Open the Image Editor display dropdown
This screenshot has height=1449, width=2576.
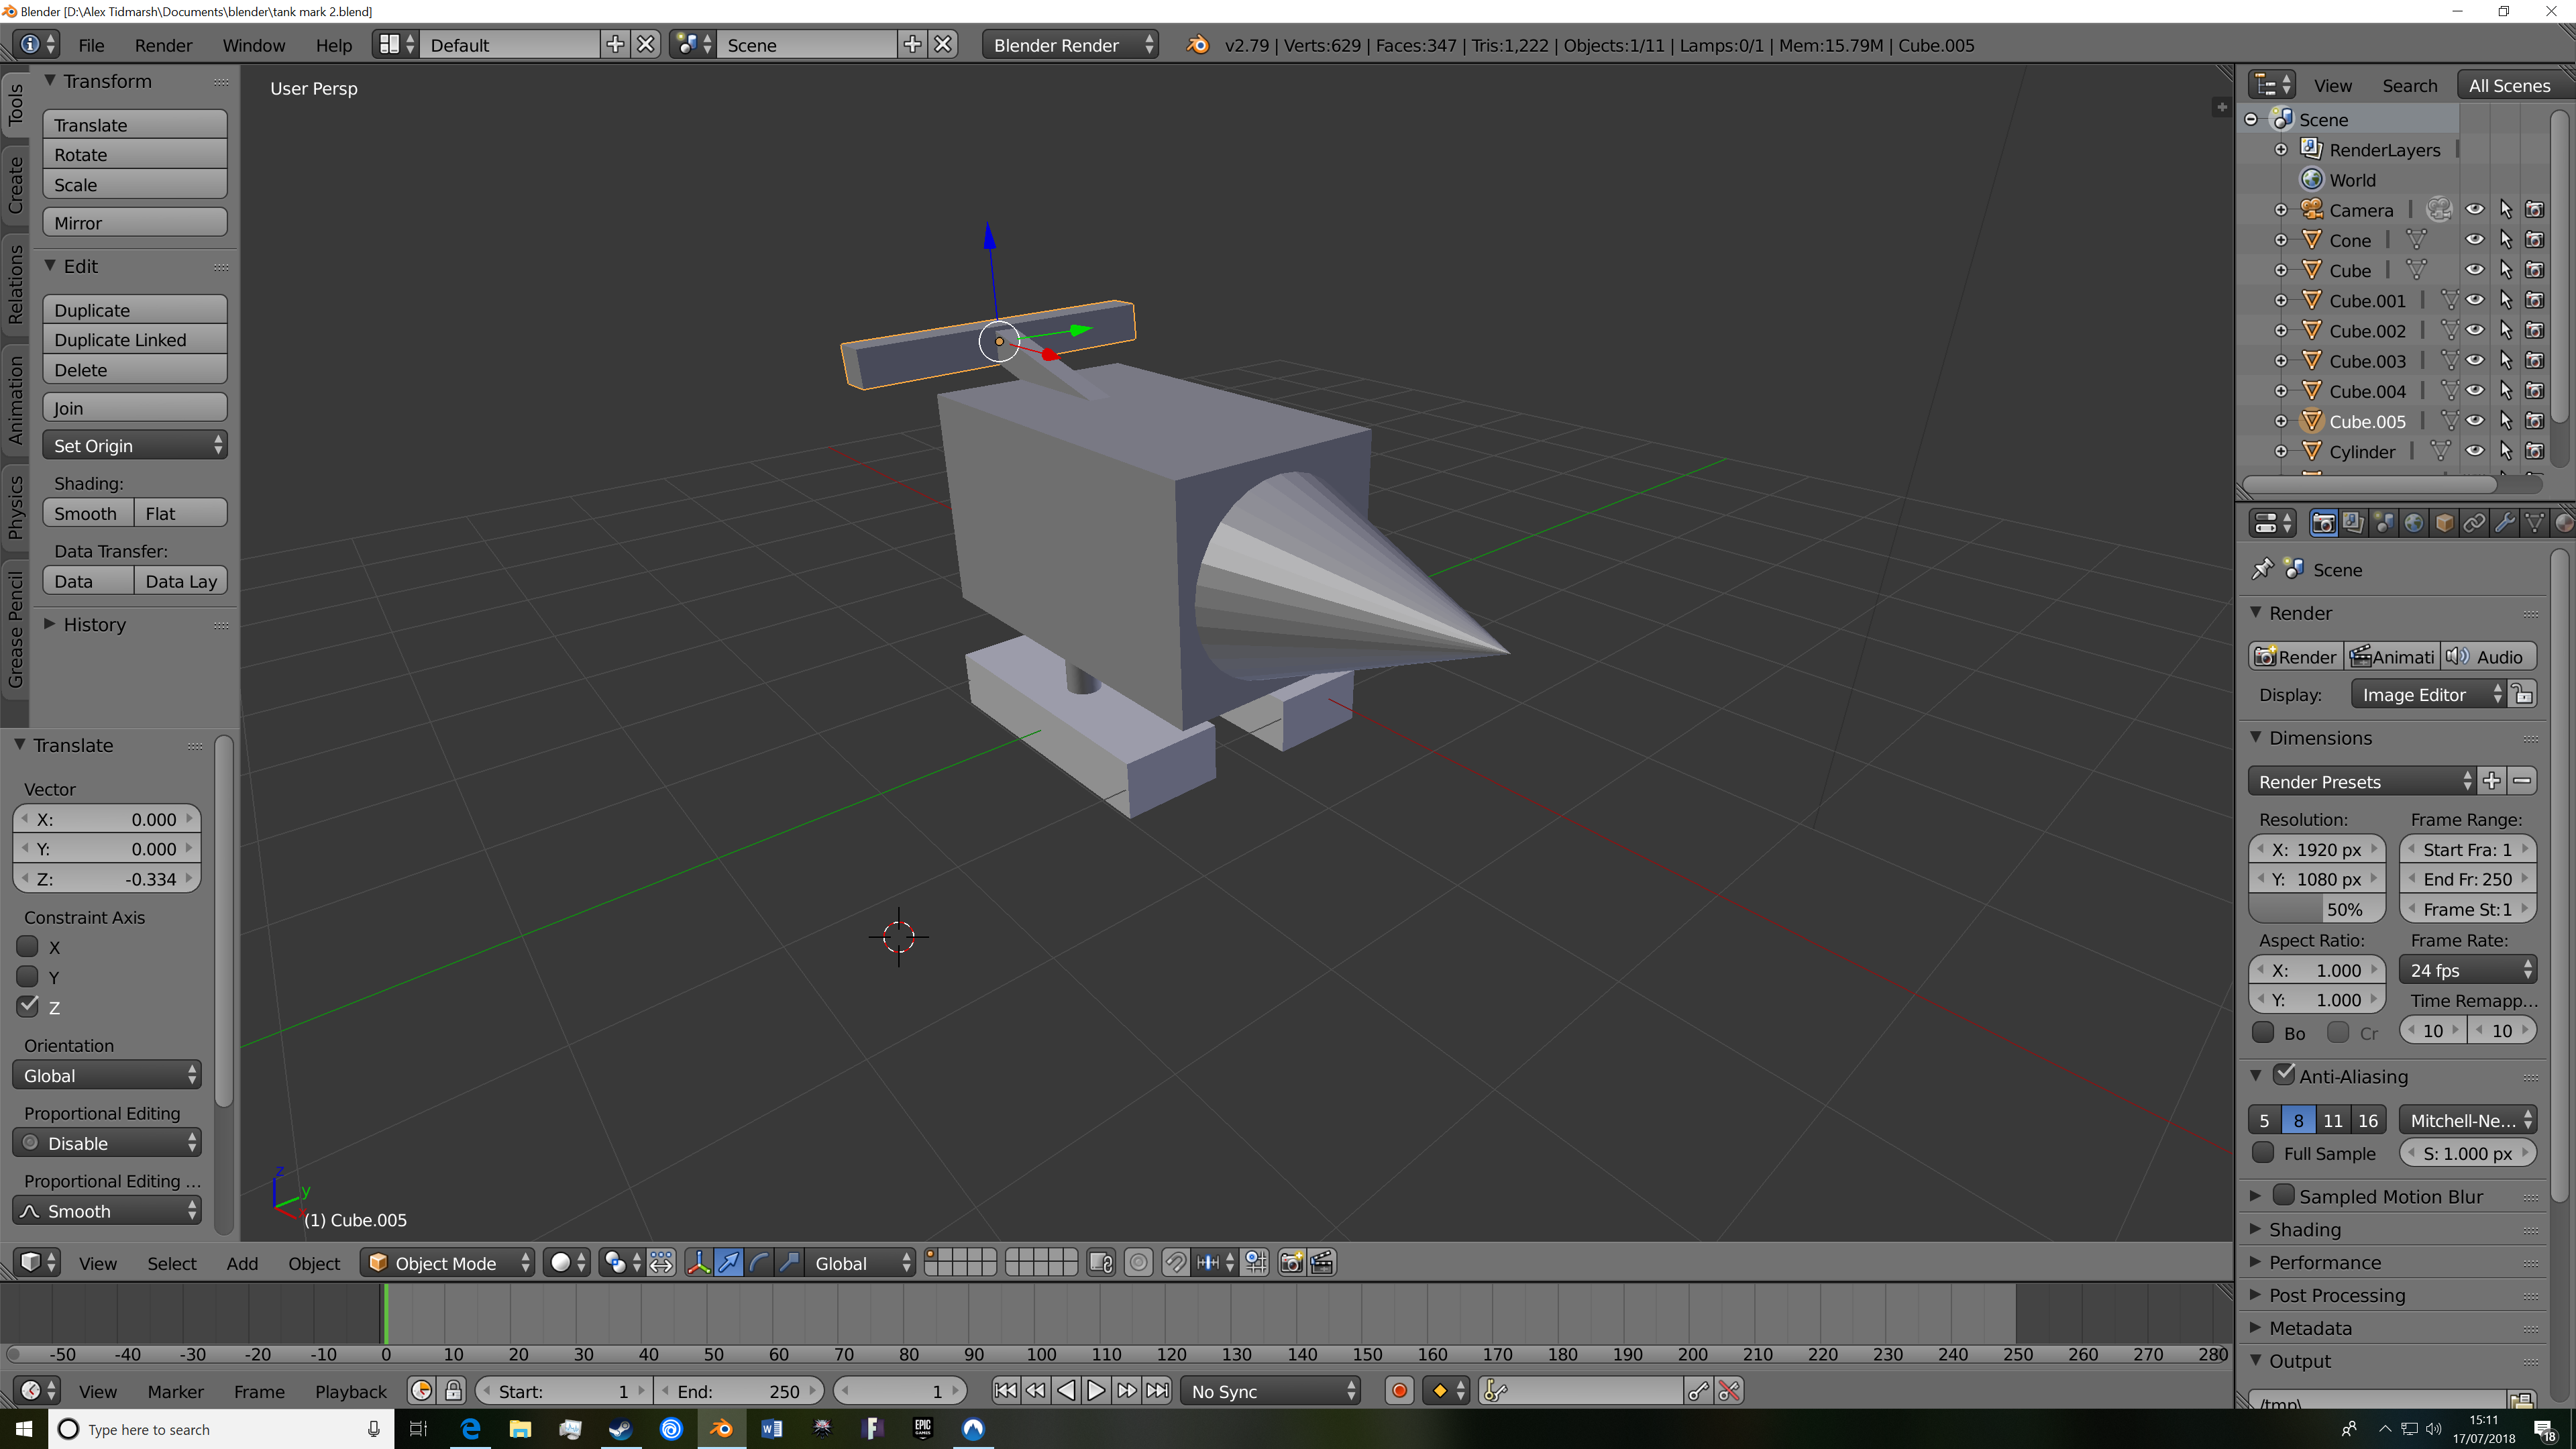(2428, 694)
